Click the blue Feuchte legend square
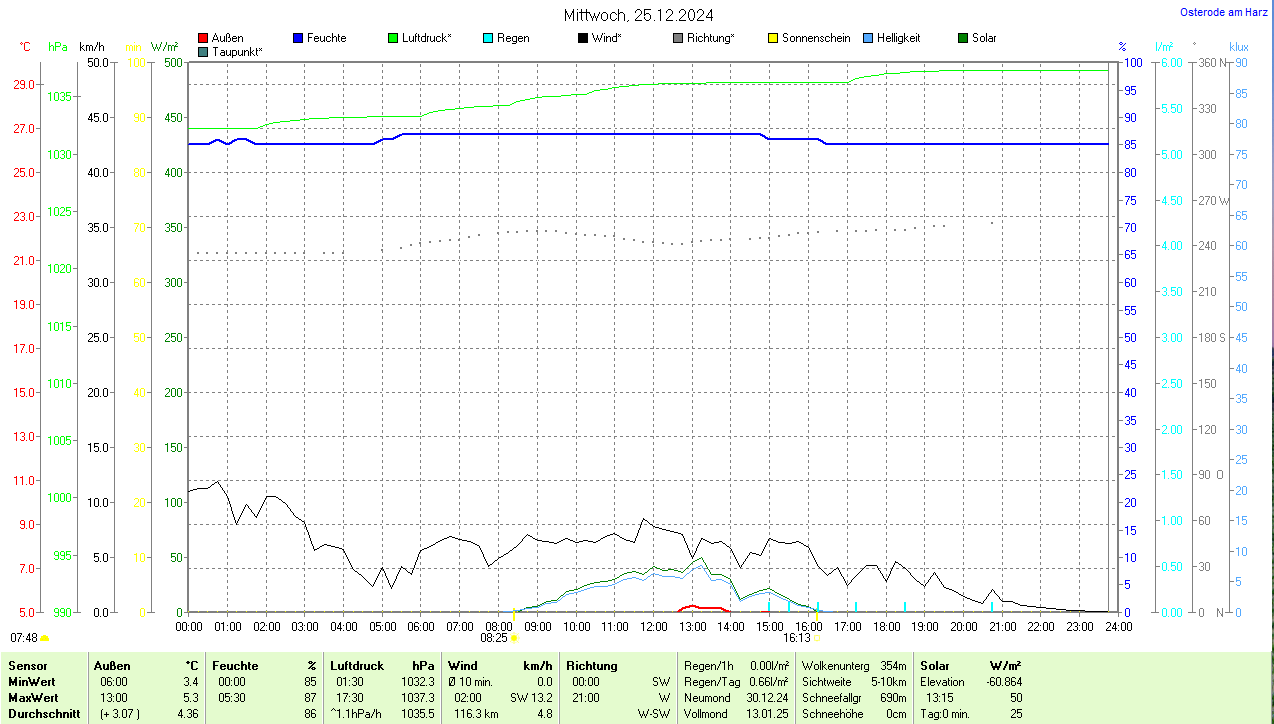This screenshot has height=724, width=1274. (298, 38)
